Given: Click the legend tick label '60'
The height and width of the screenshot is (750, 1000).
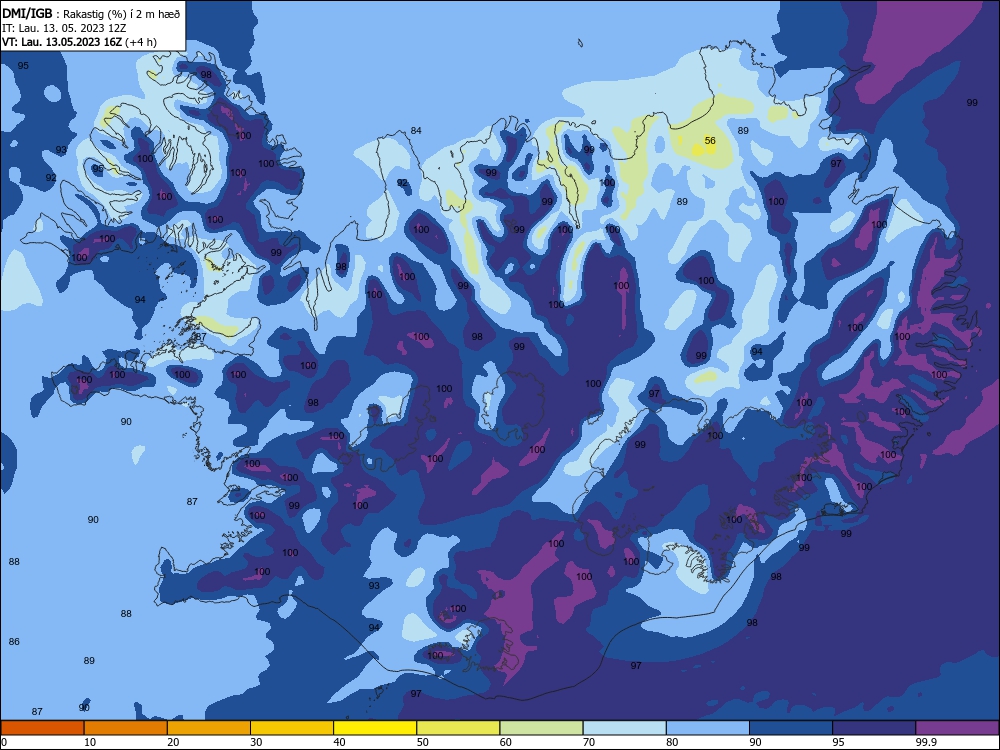Looking at the screenshot, I should pos(506,742).
